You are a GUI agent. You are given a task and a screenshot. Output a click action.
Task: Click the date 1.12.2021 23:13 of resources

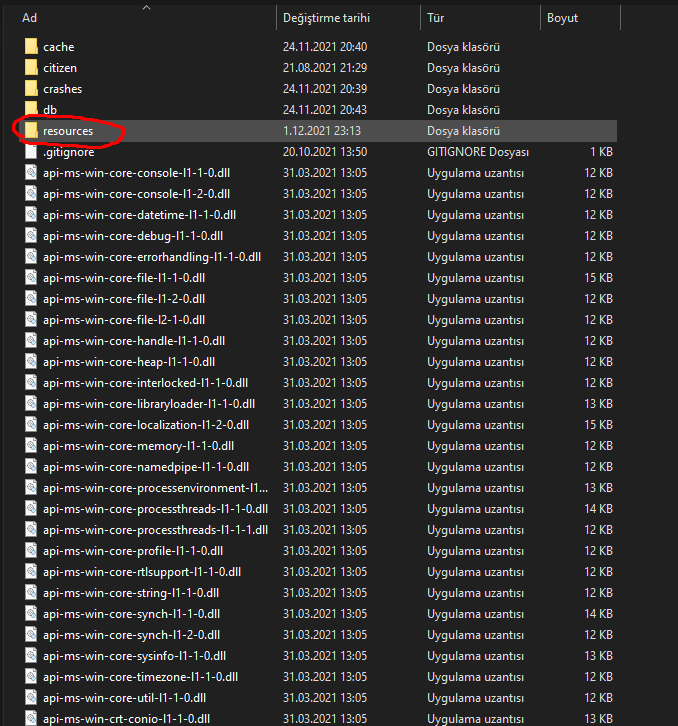click(x=322, y=131)
